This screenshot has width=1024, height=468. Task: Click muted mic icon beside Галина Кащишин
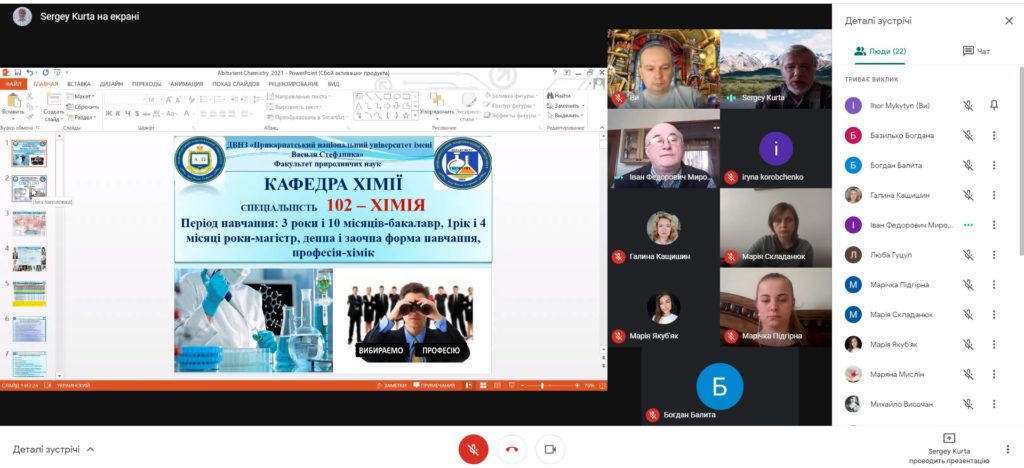[967, 195]
